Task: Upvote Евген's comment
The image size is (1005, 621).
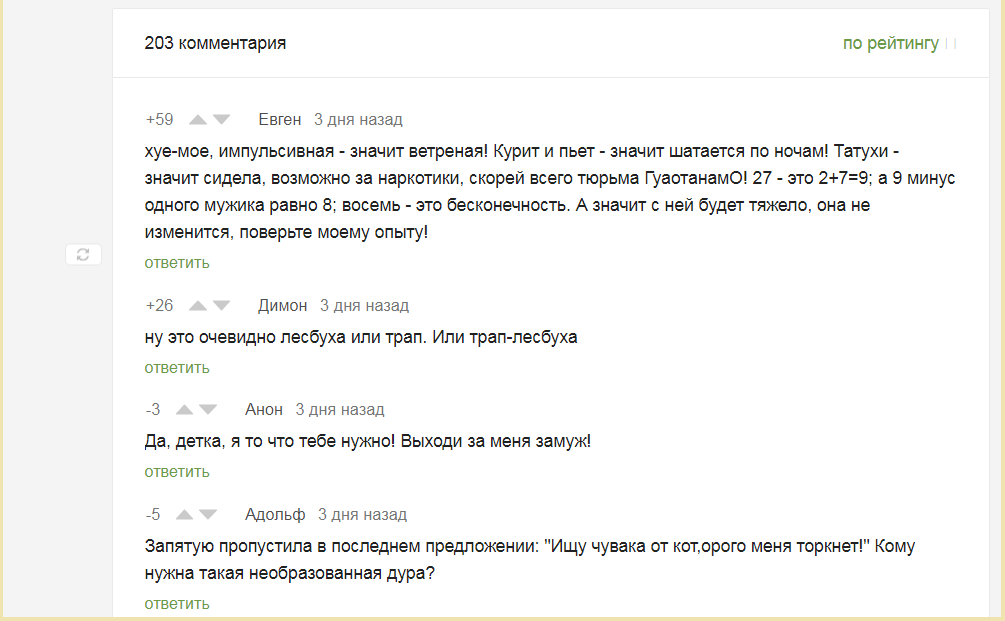Action: pyautogui.click(x=198, y=120)
